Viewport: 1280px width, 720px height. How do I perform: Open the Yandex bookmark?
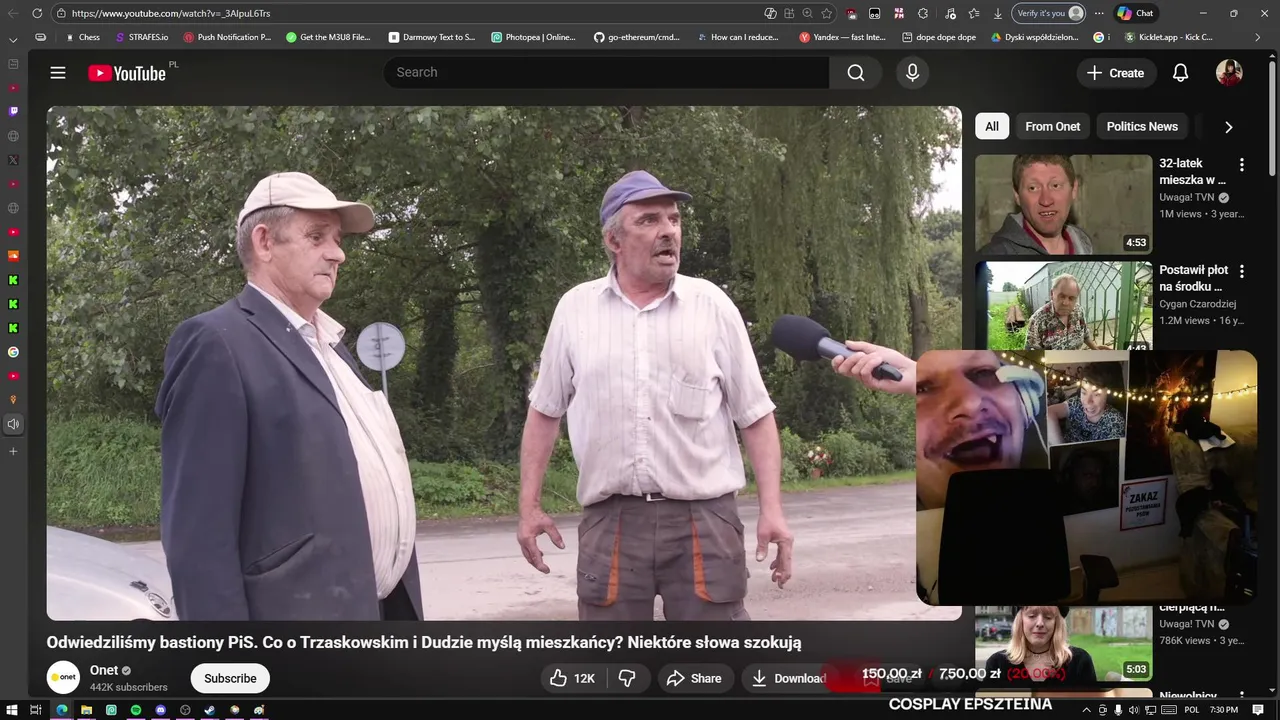tap(843, 37)
